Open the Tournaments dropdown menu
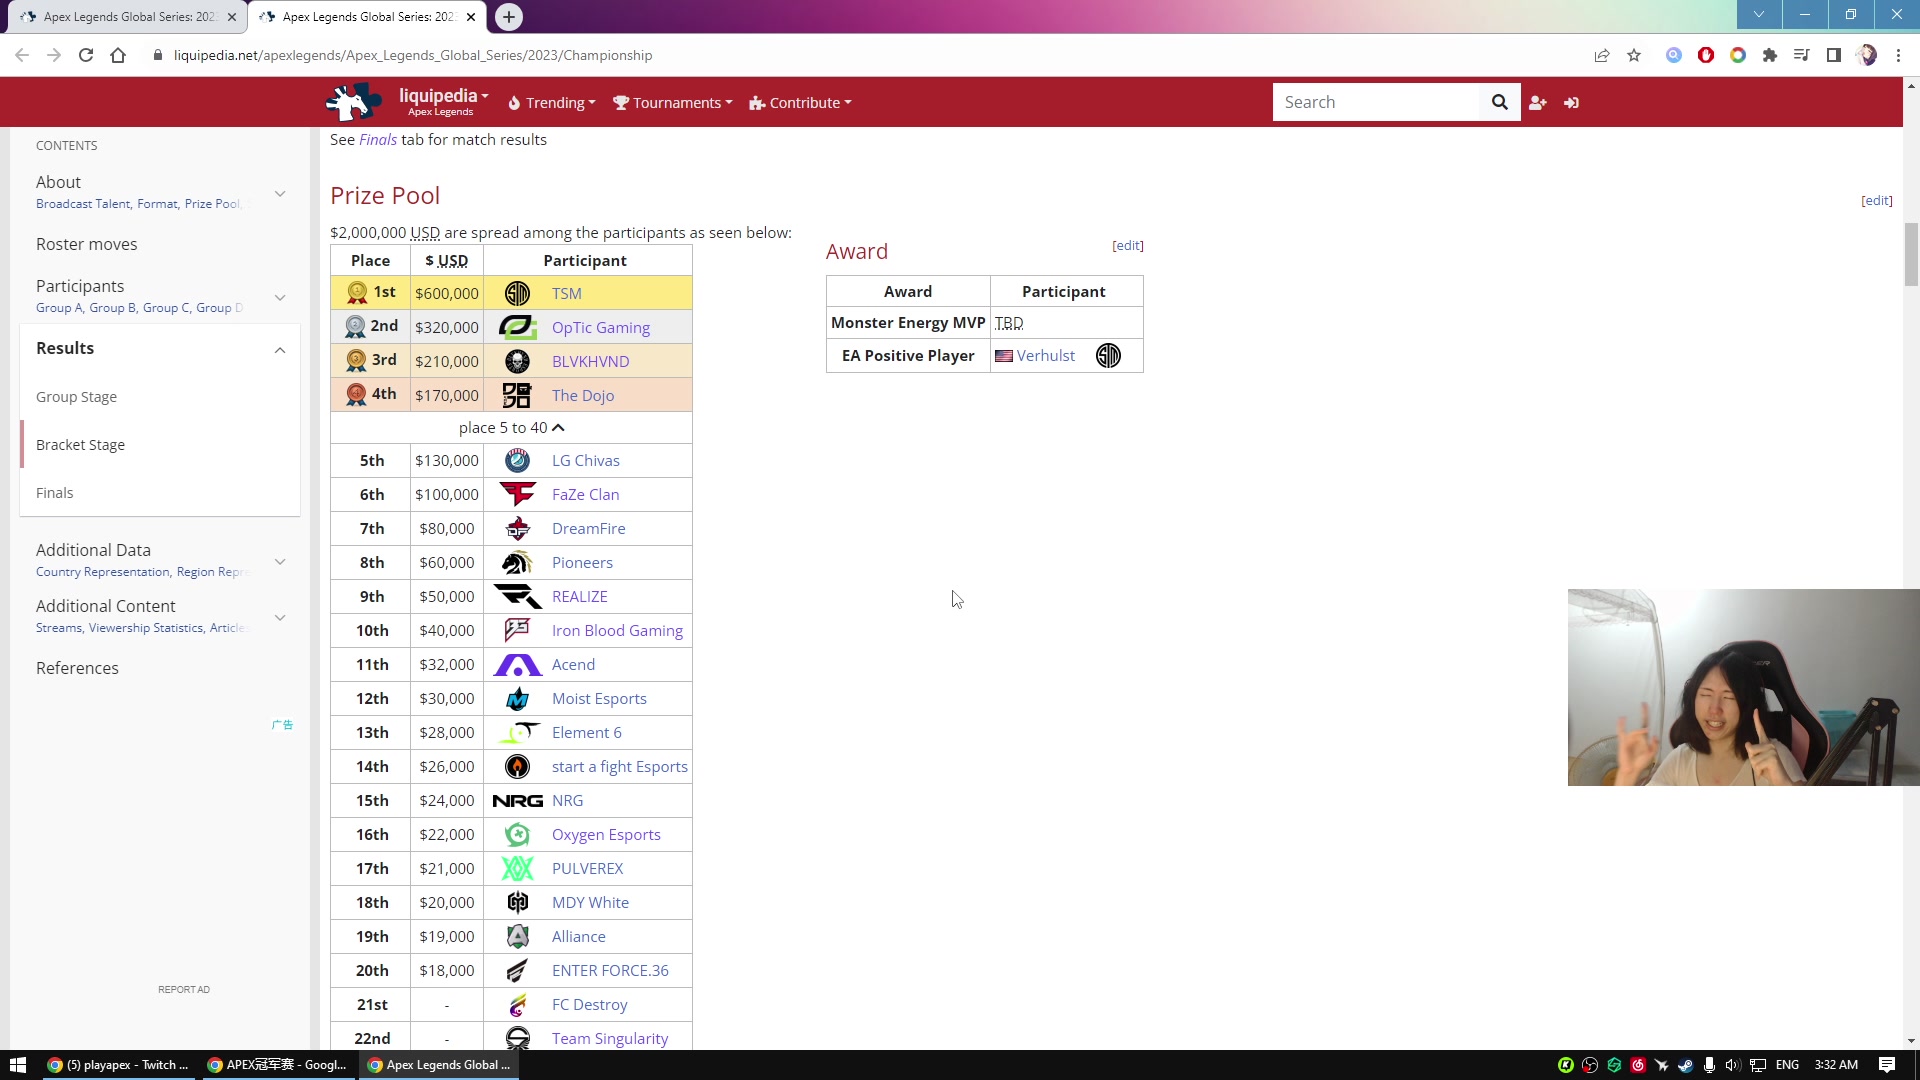Image resolution: width=1920 pixels, height=1080 pixels. tap(673, 103)
